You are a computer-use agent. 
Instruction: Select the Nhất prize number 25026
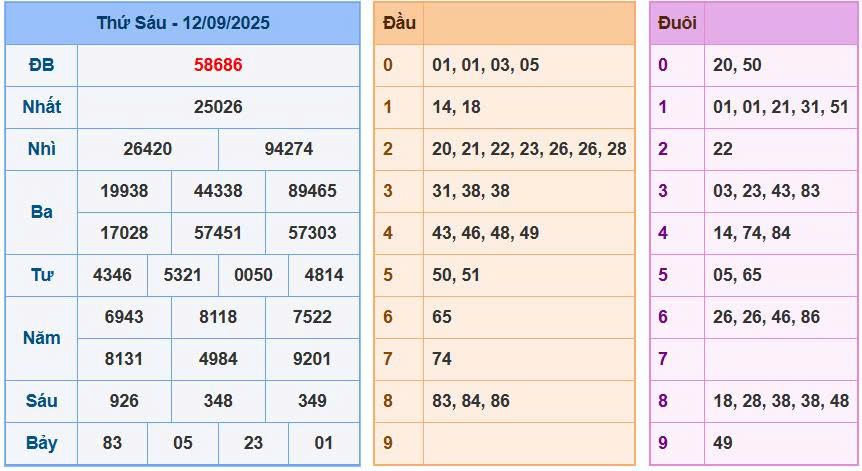218,107
